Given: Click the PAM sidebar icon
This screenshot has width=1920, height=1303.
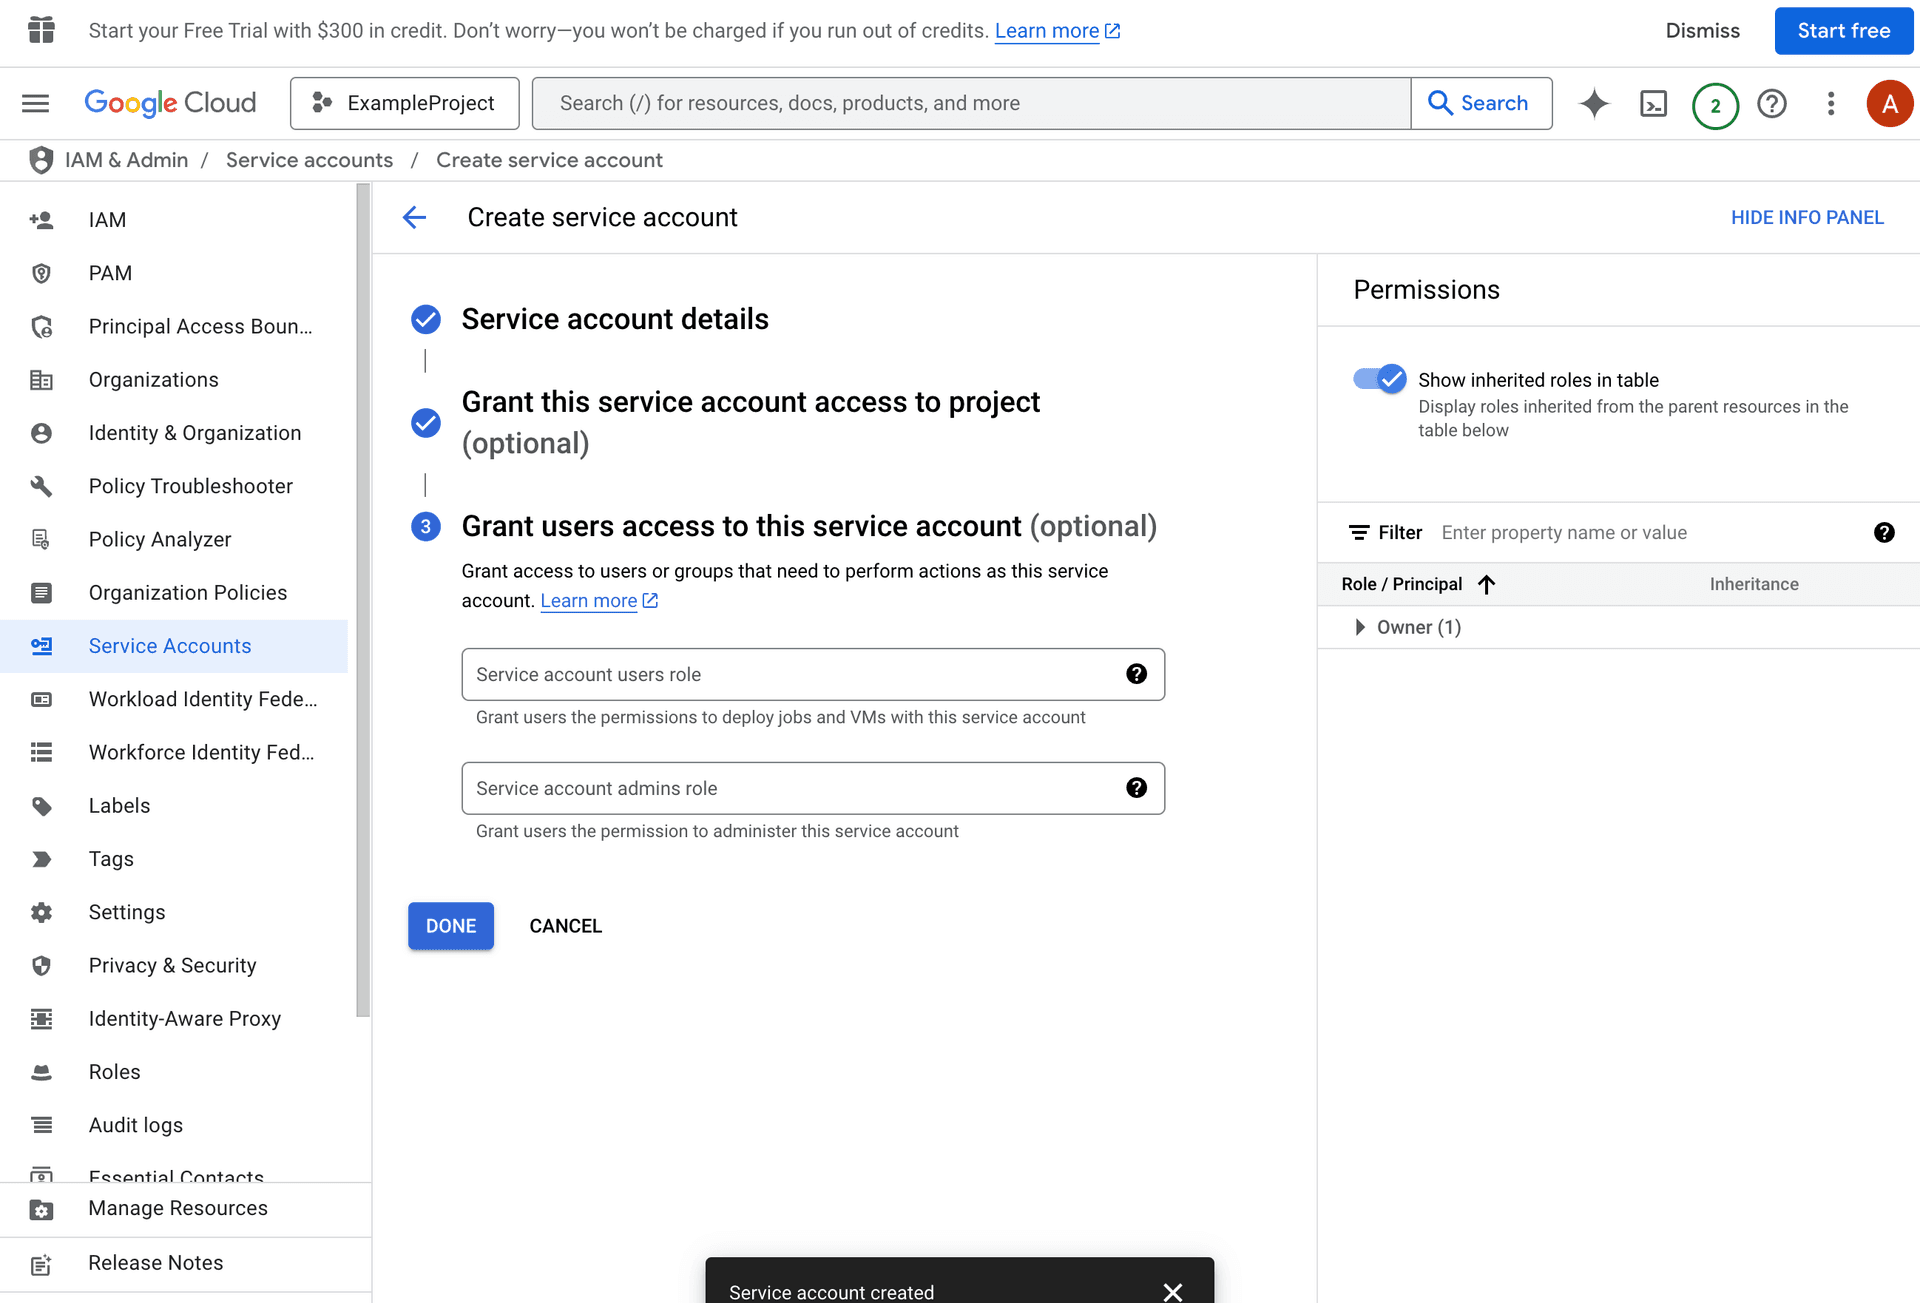Looking at the screenshot, I should [41, 273].
